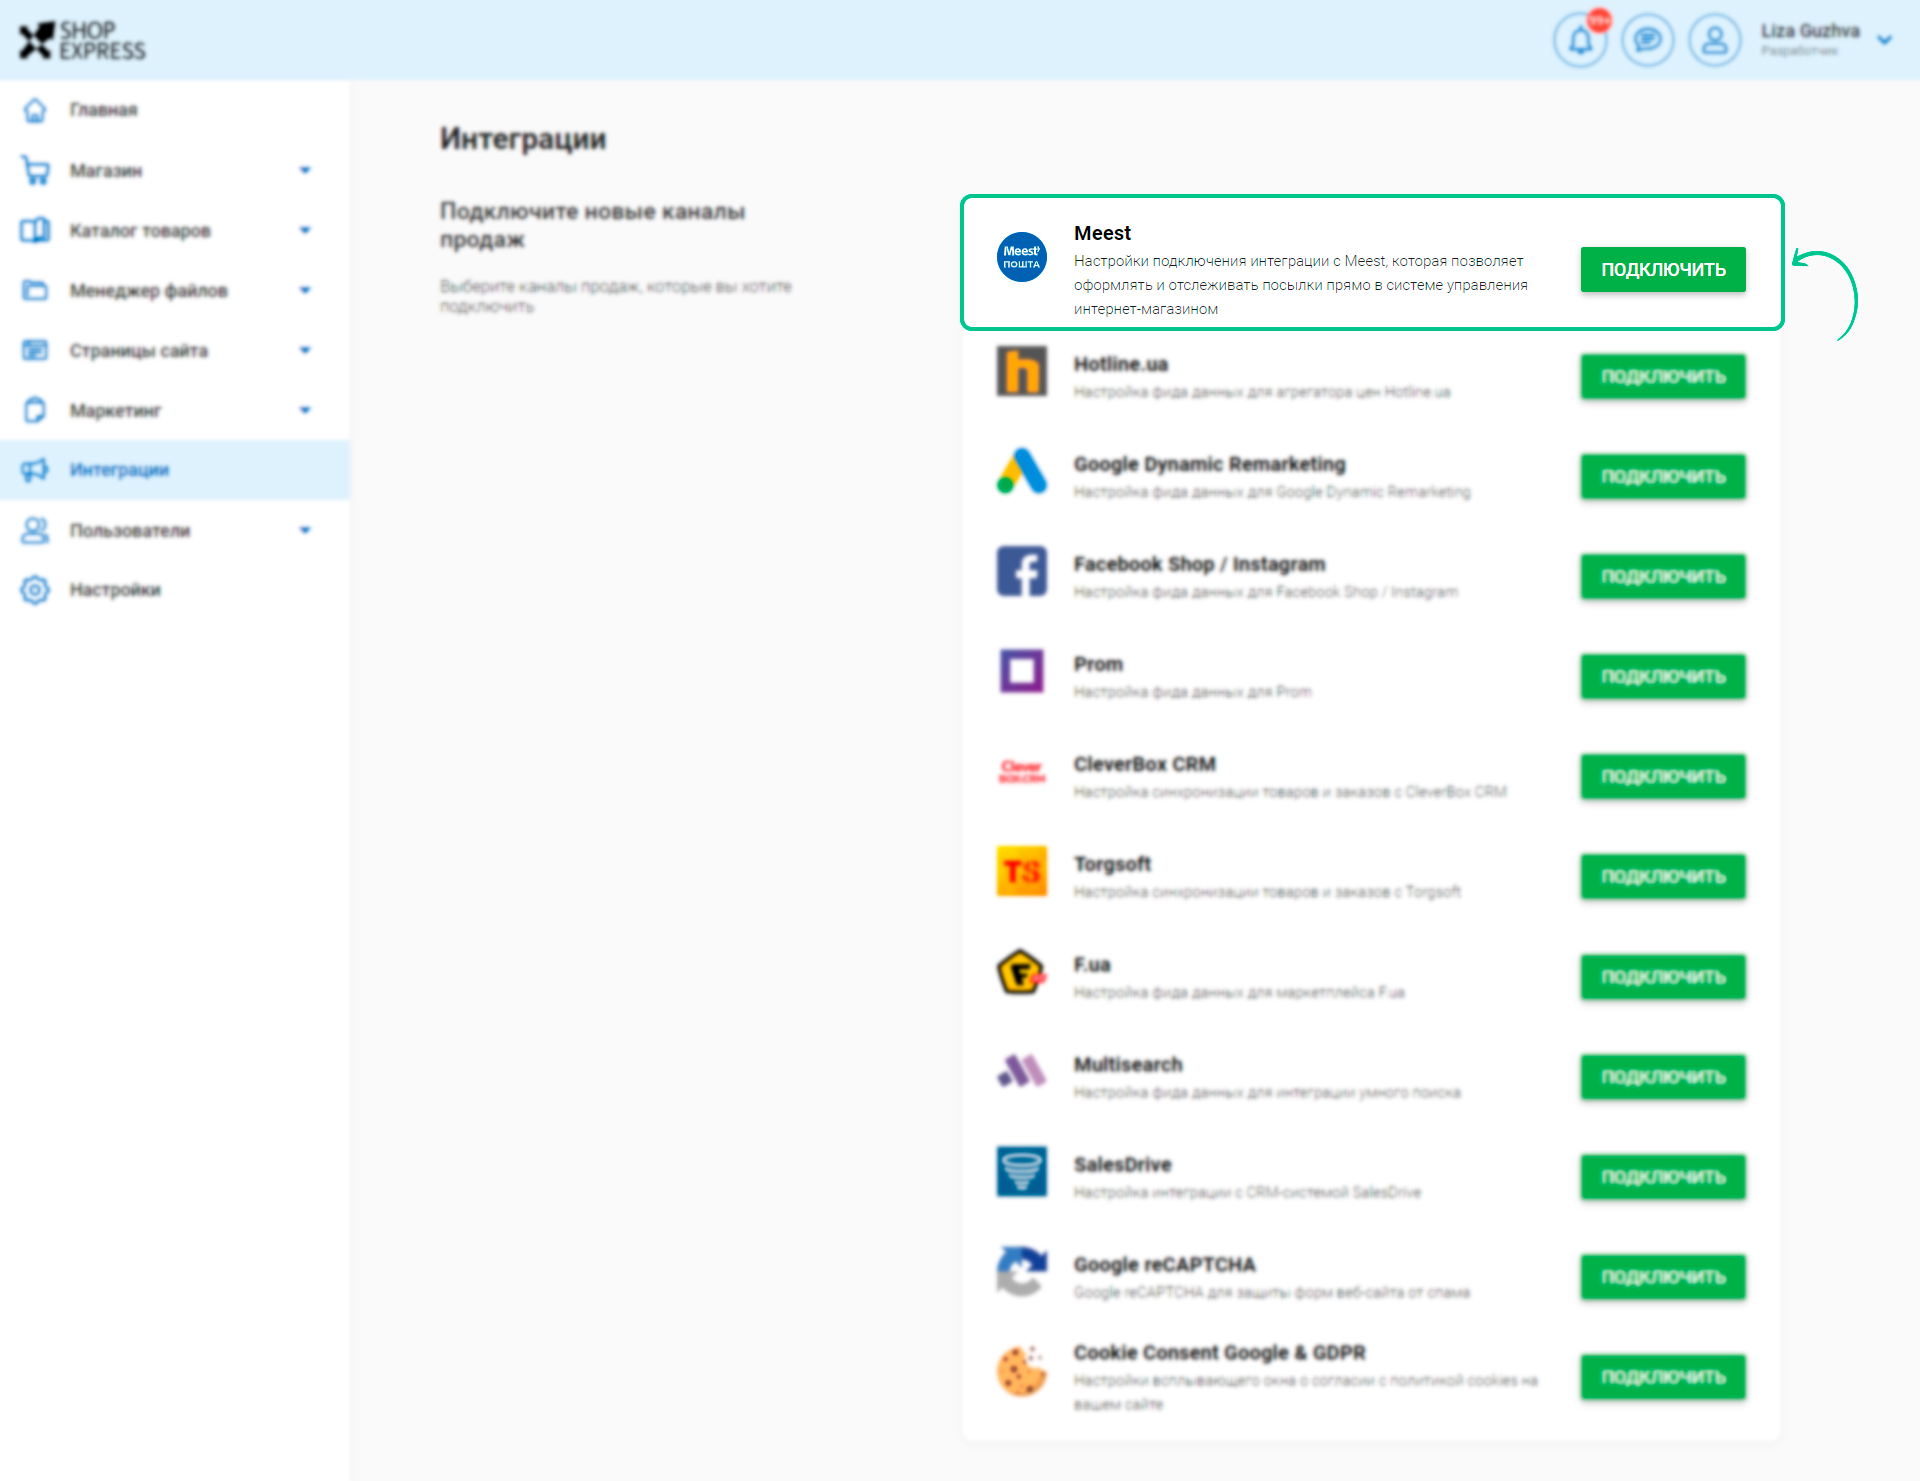The width and height of the screenshot is (1920, 1481).
Task: Click the Интеграции page heading
Action: [523, 139]
